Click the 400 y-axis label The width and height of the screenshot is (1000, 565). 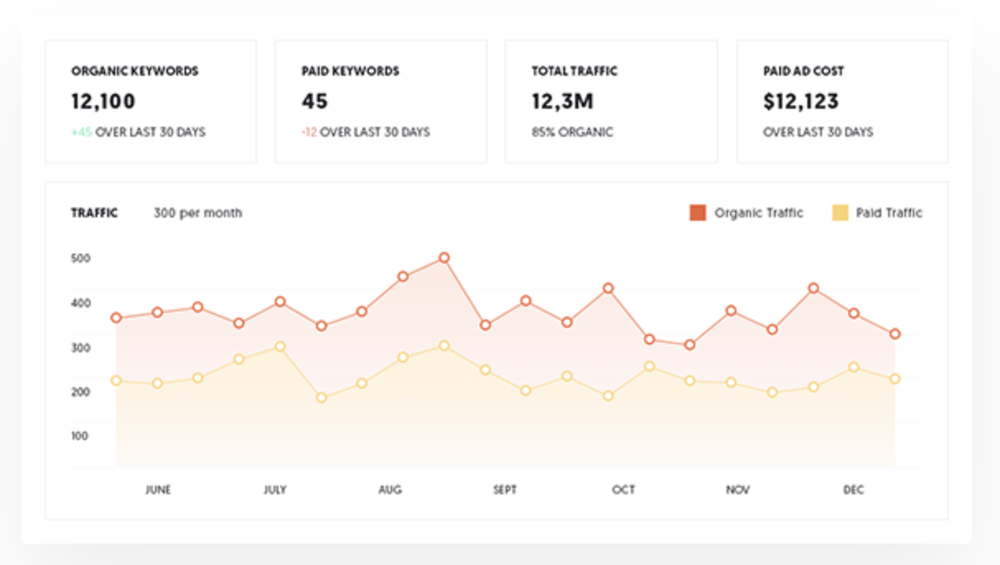click(80, 303)
